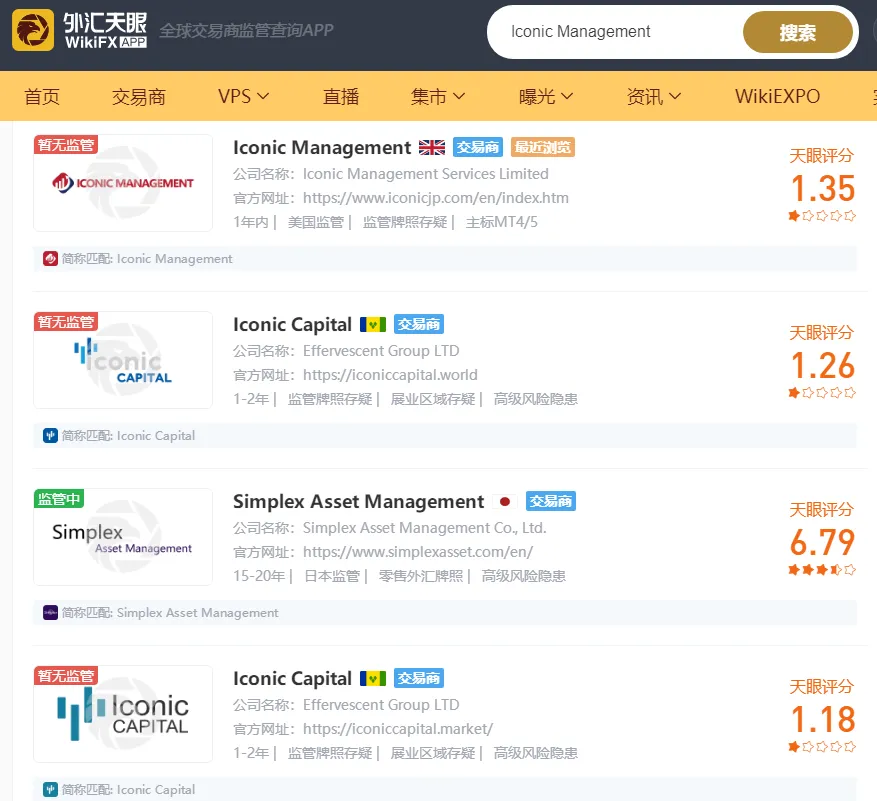The height and width of the screenshot is (801, 877).
Task: Click 简称匹配: Iconic Management text
Action: (147, 258)
